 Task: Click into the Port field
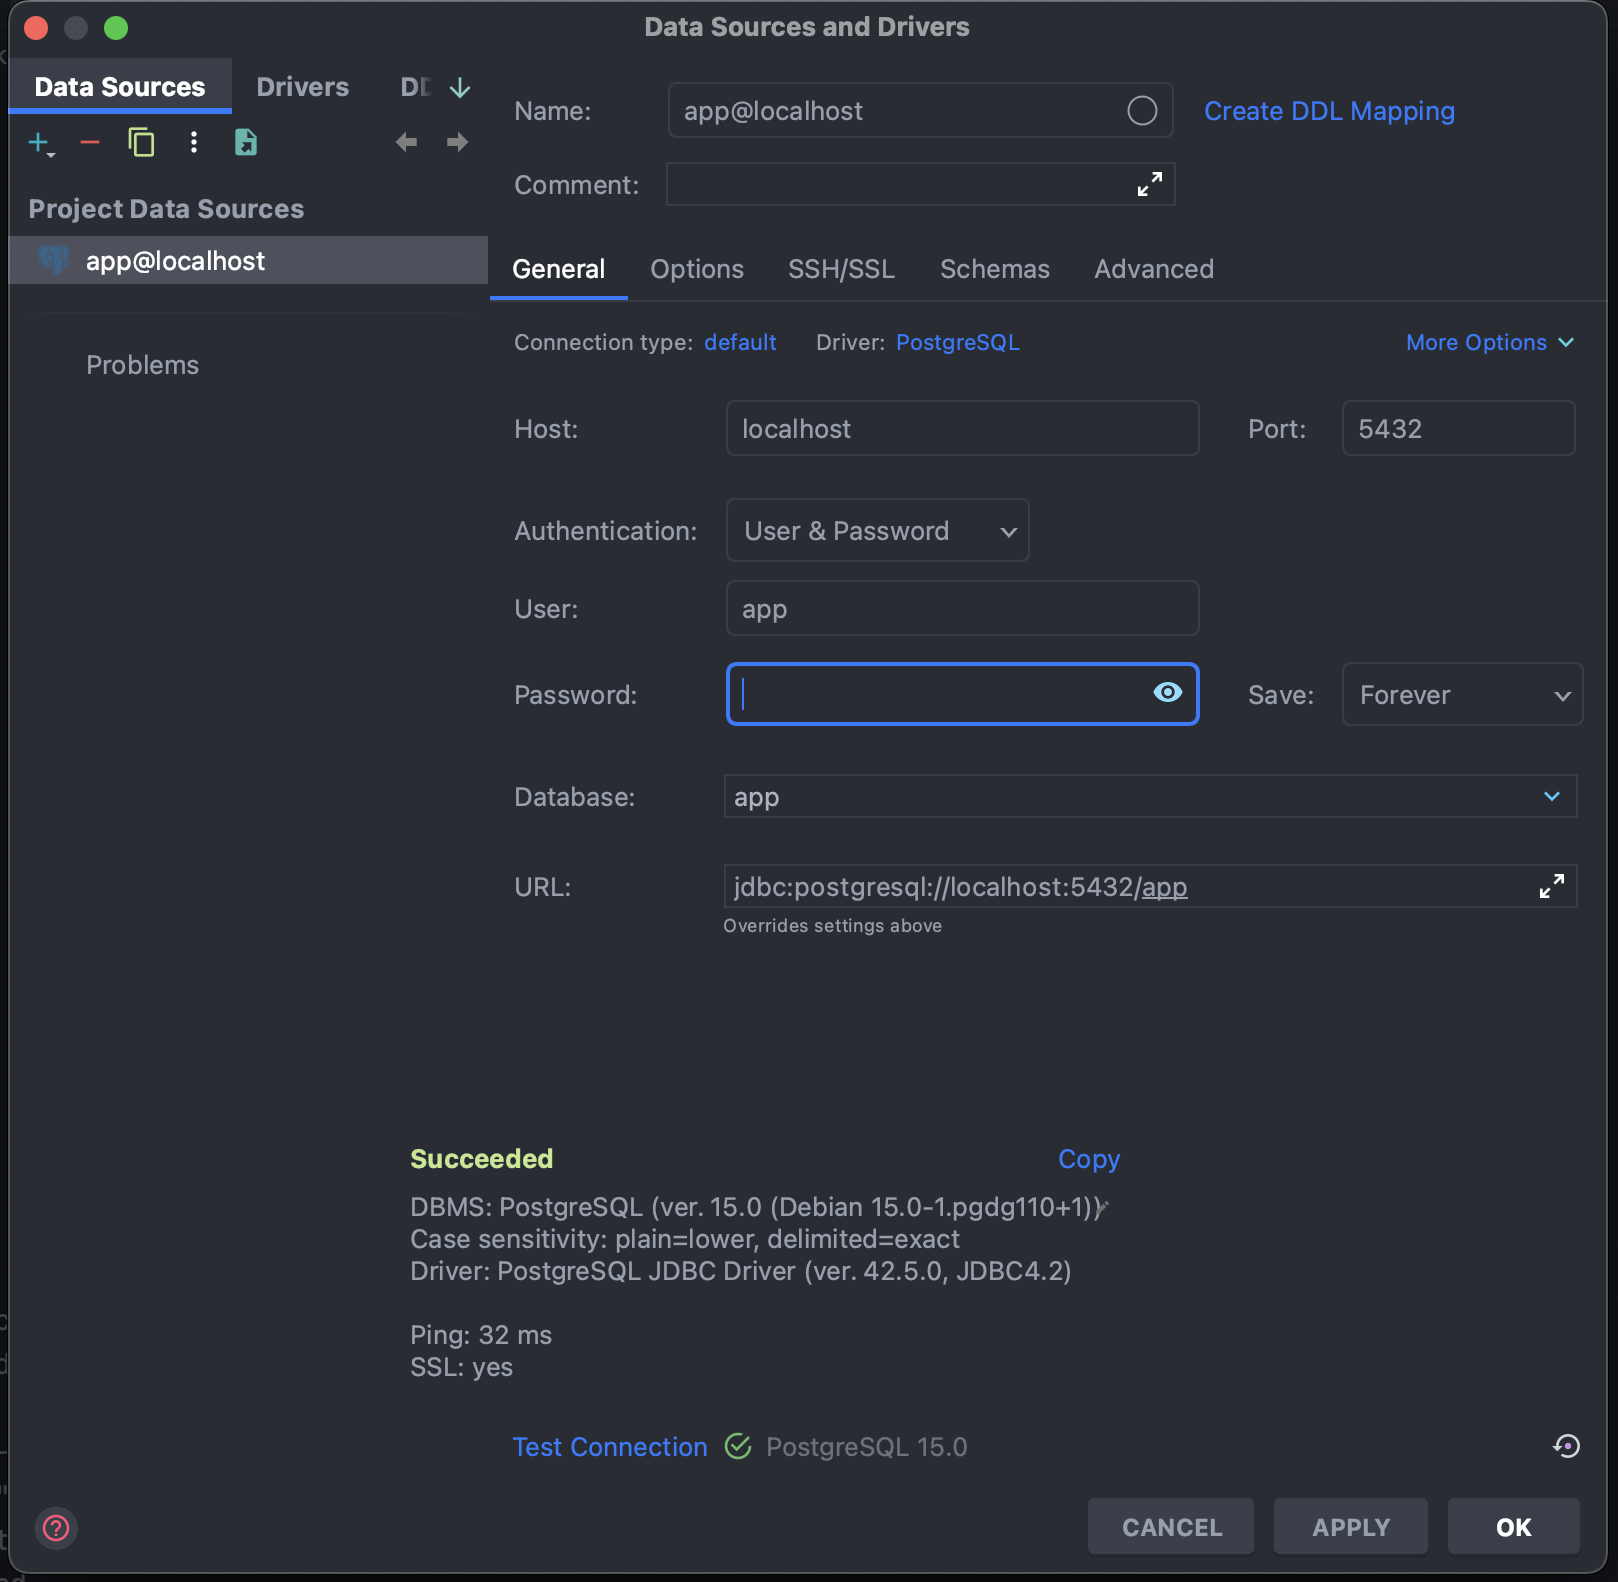pos(1458,428)
